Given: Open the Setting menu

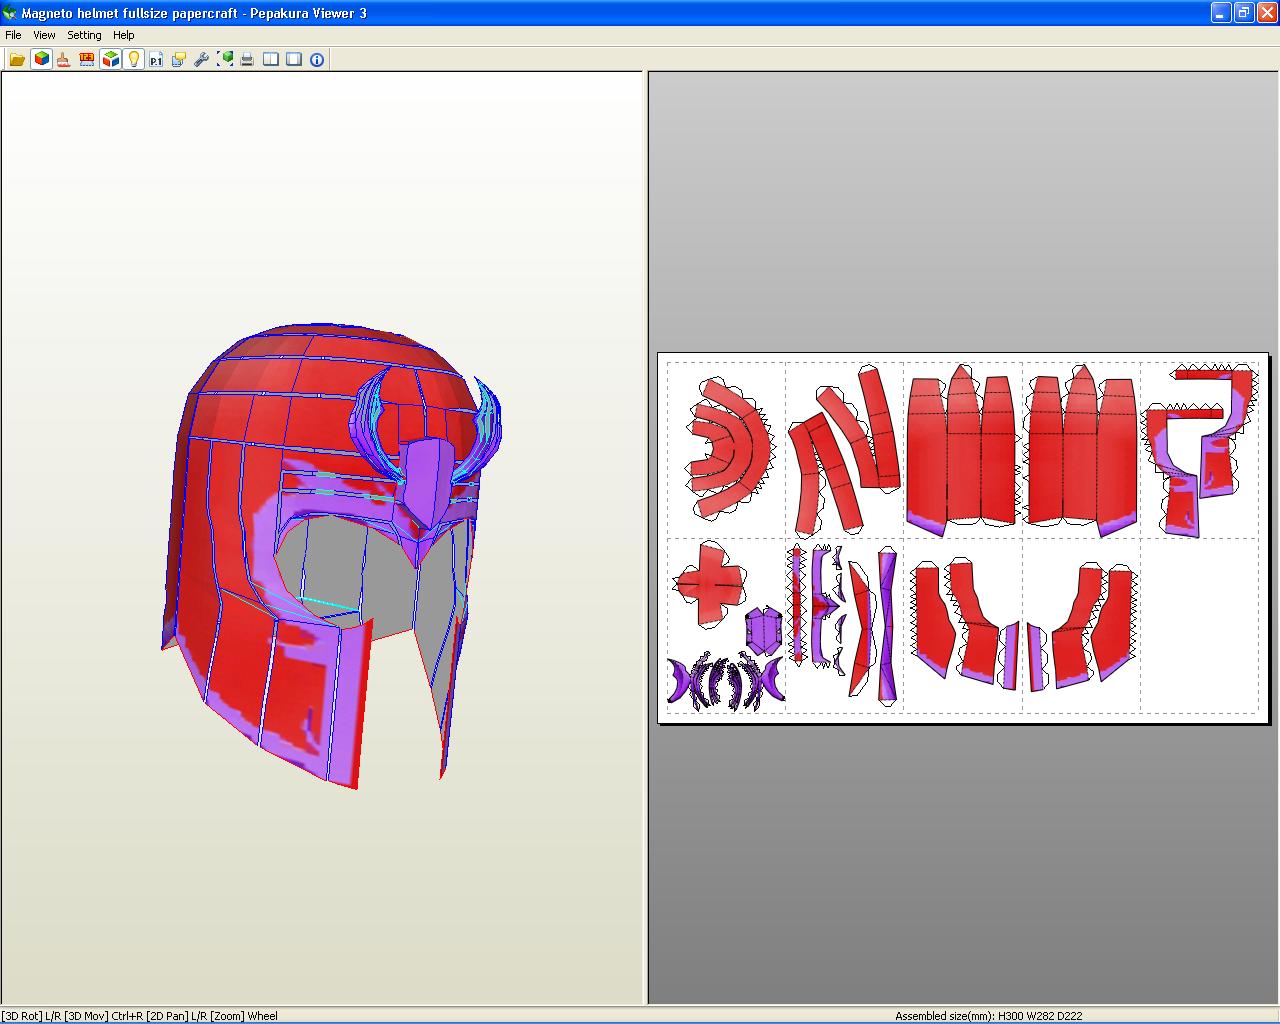Looking at the screenshot, I should pos(84,35).
